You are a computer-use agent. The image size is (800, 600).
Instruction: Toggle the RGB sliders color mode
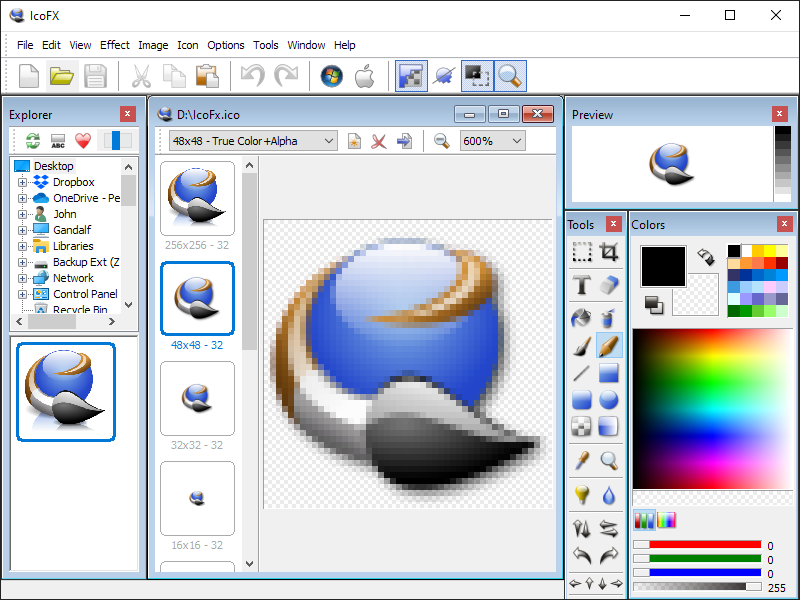tap(644, 520)
